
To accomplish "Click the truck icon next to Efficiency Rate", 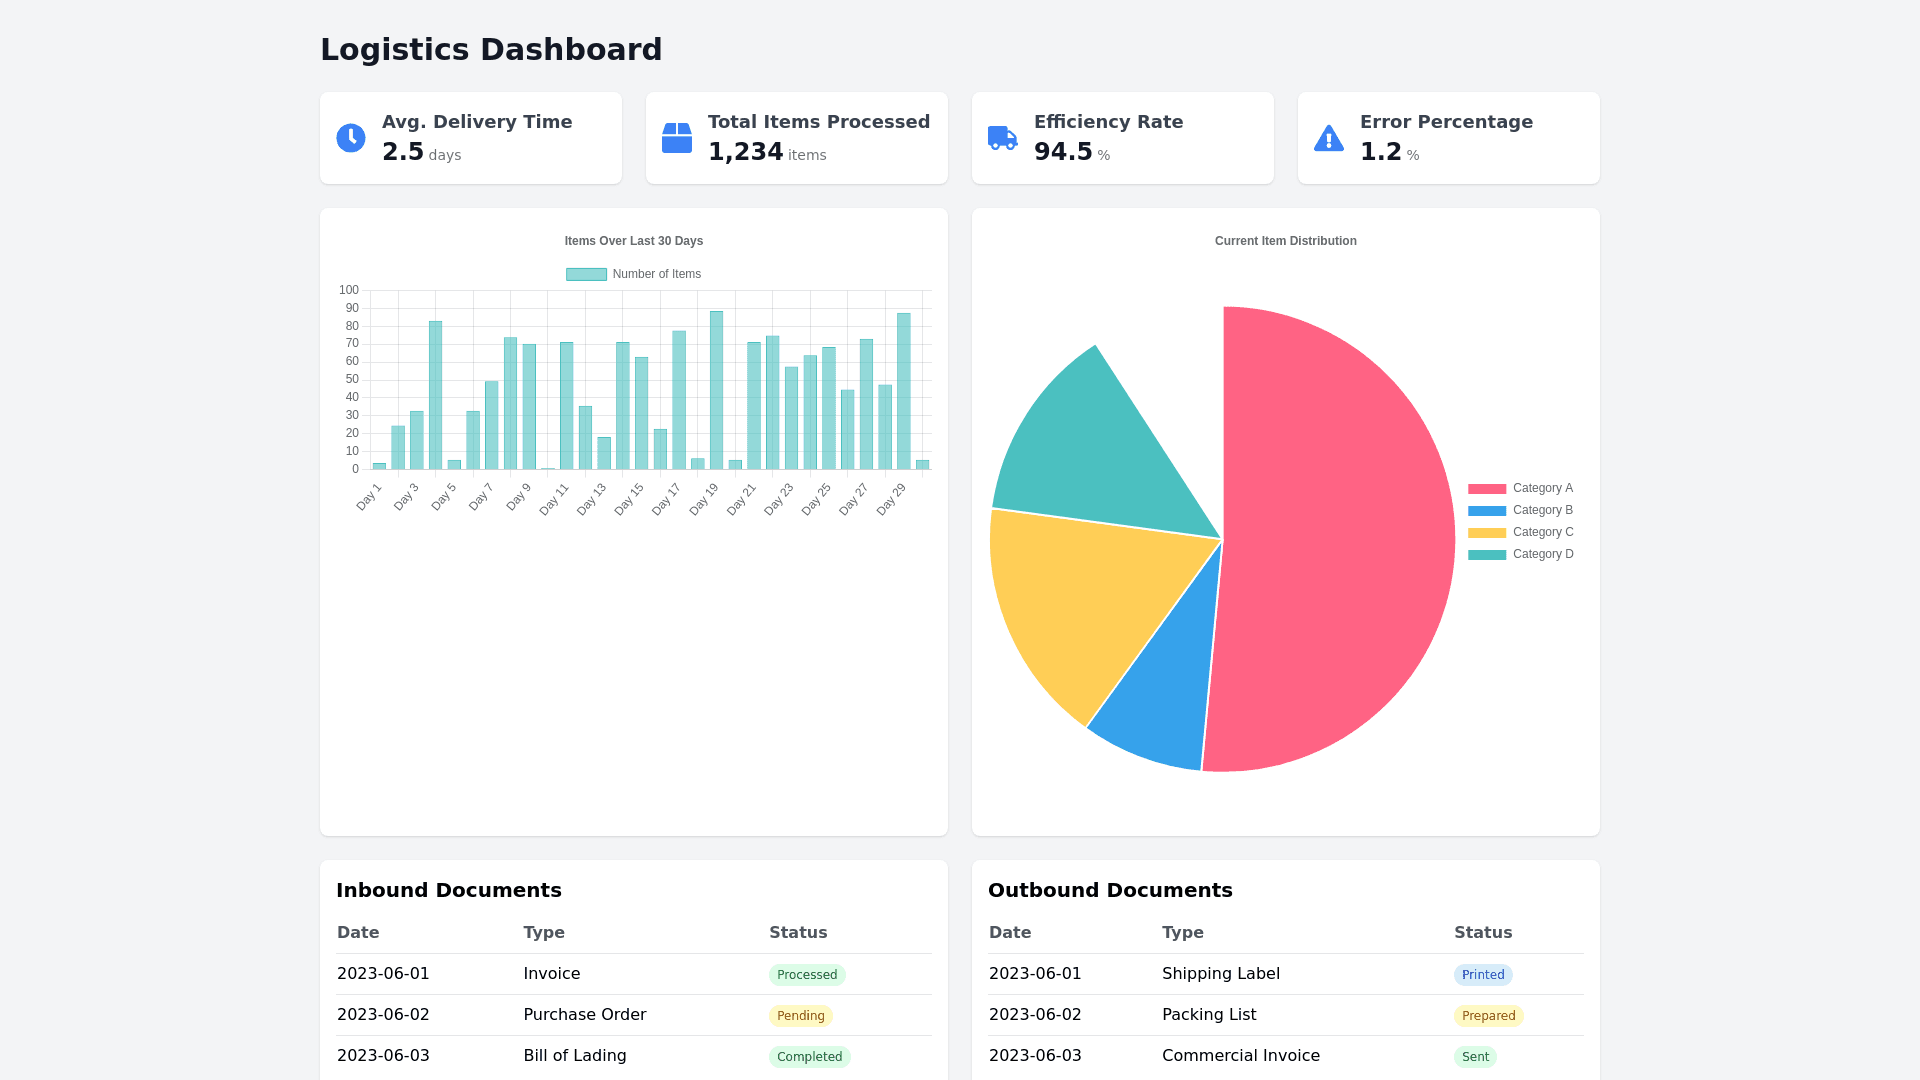I will [x=1003, y=138].
